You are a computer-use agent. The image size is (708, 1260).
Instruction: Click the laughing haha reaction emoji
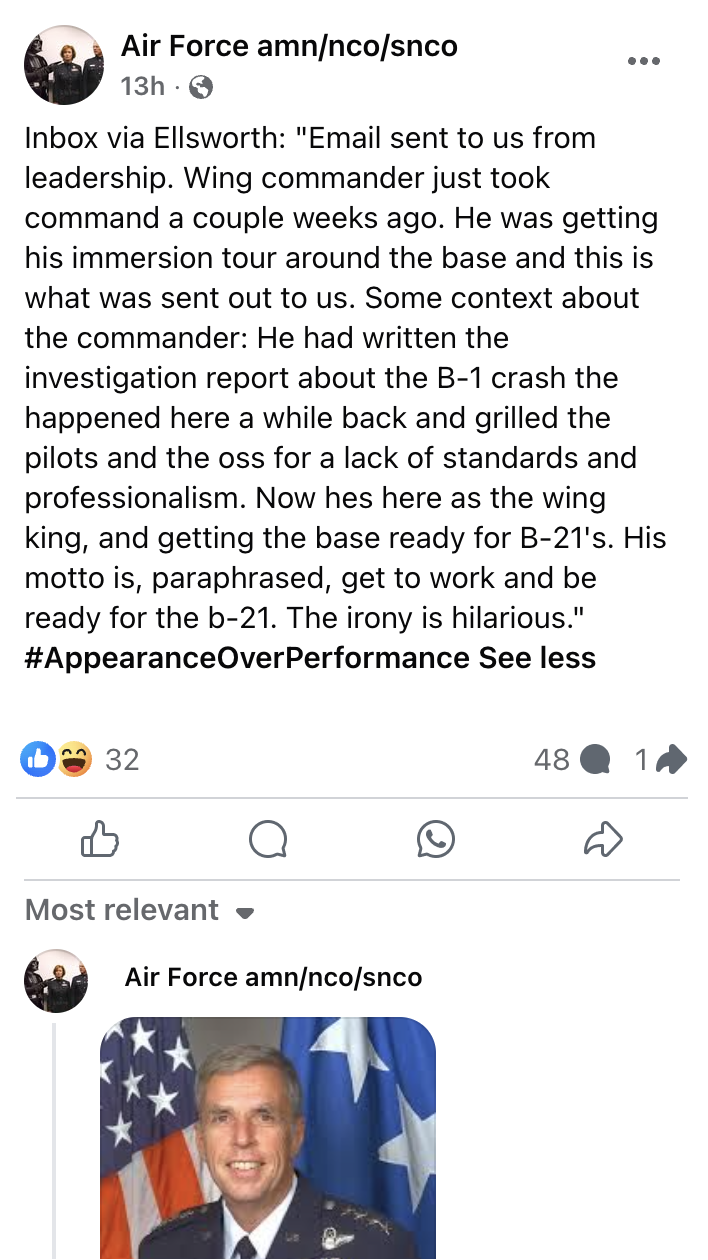coord(74,760)
